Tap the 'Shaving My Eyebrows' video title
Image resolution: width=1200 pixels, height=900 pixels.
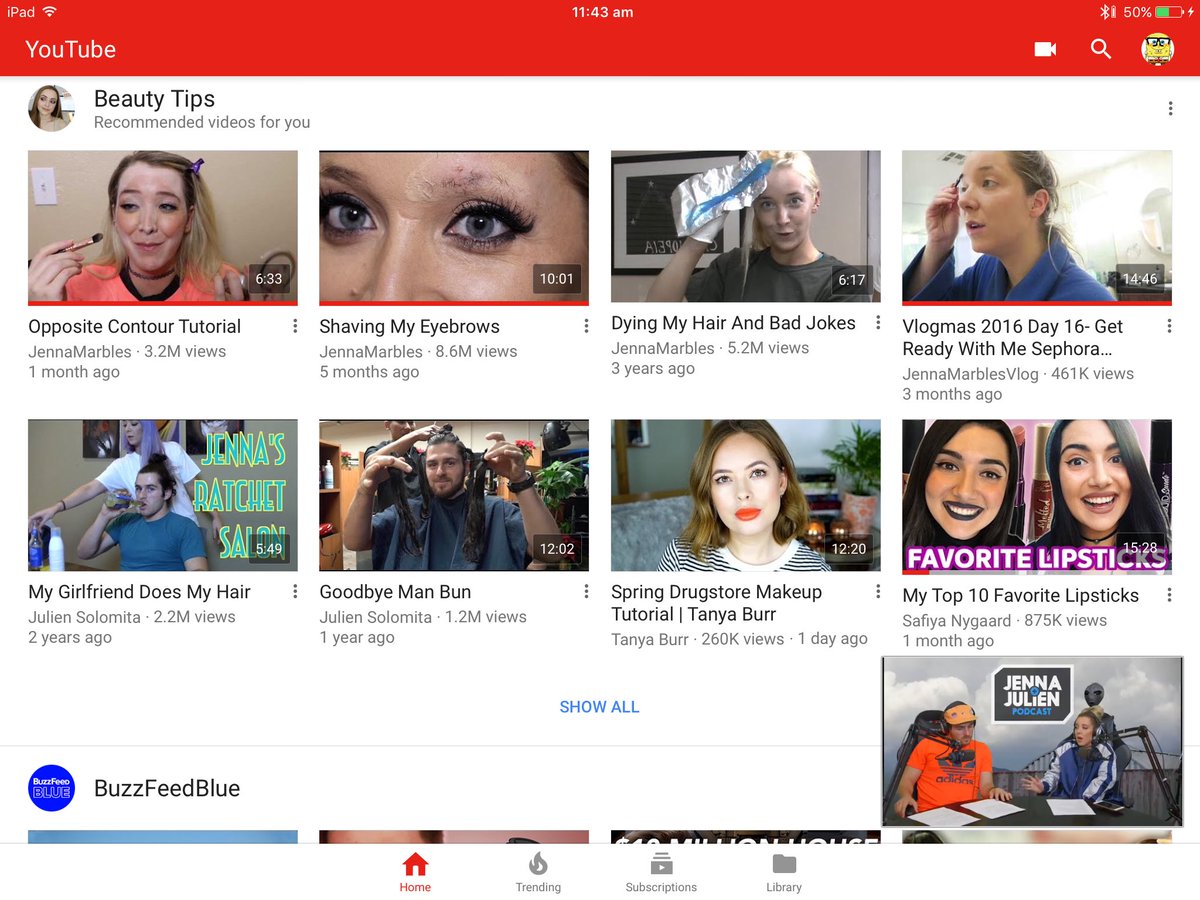click(x=409, y=326)
